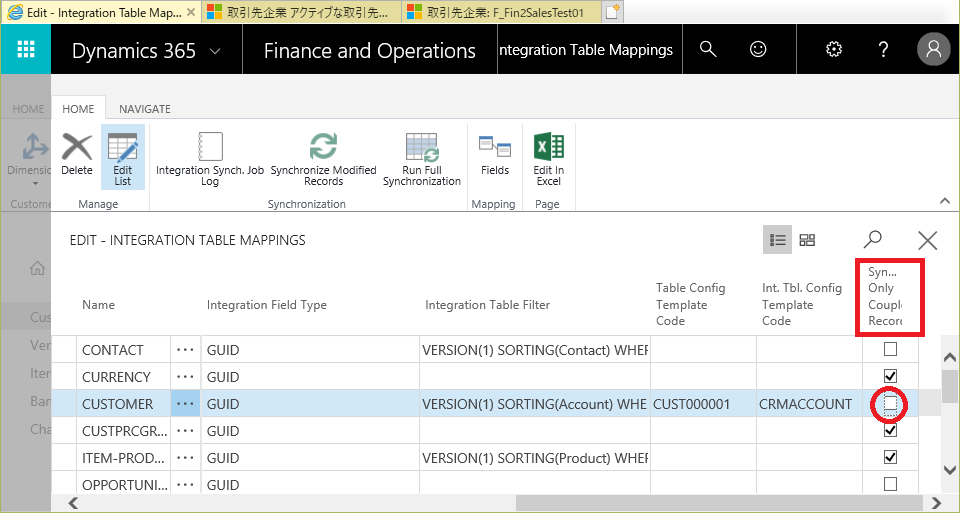The image size is (960, 513).
Task: Switch to list view icon
Action: (x=778, y=240)
